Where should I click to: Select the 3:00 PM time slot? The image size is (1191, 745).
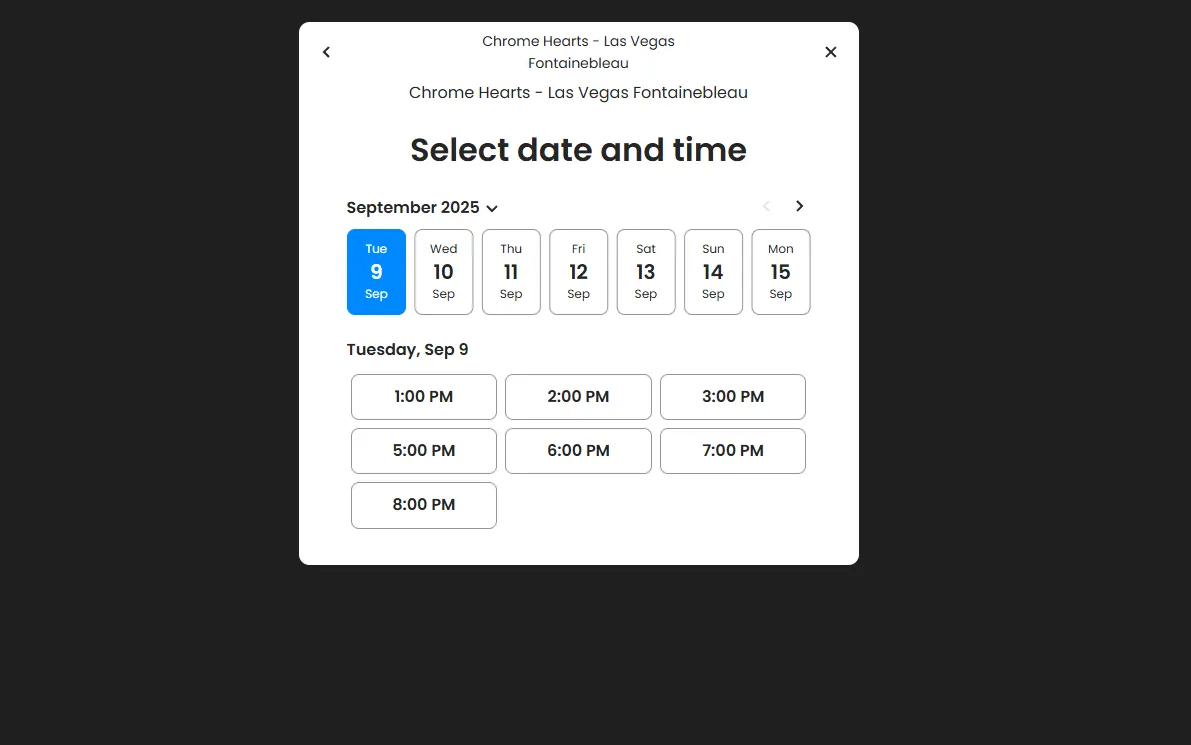tap(733, 397)
